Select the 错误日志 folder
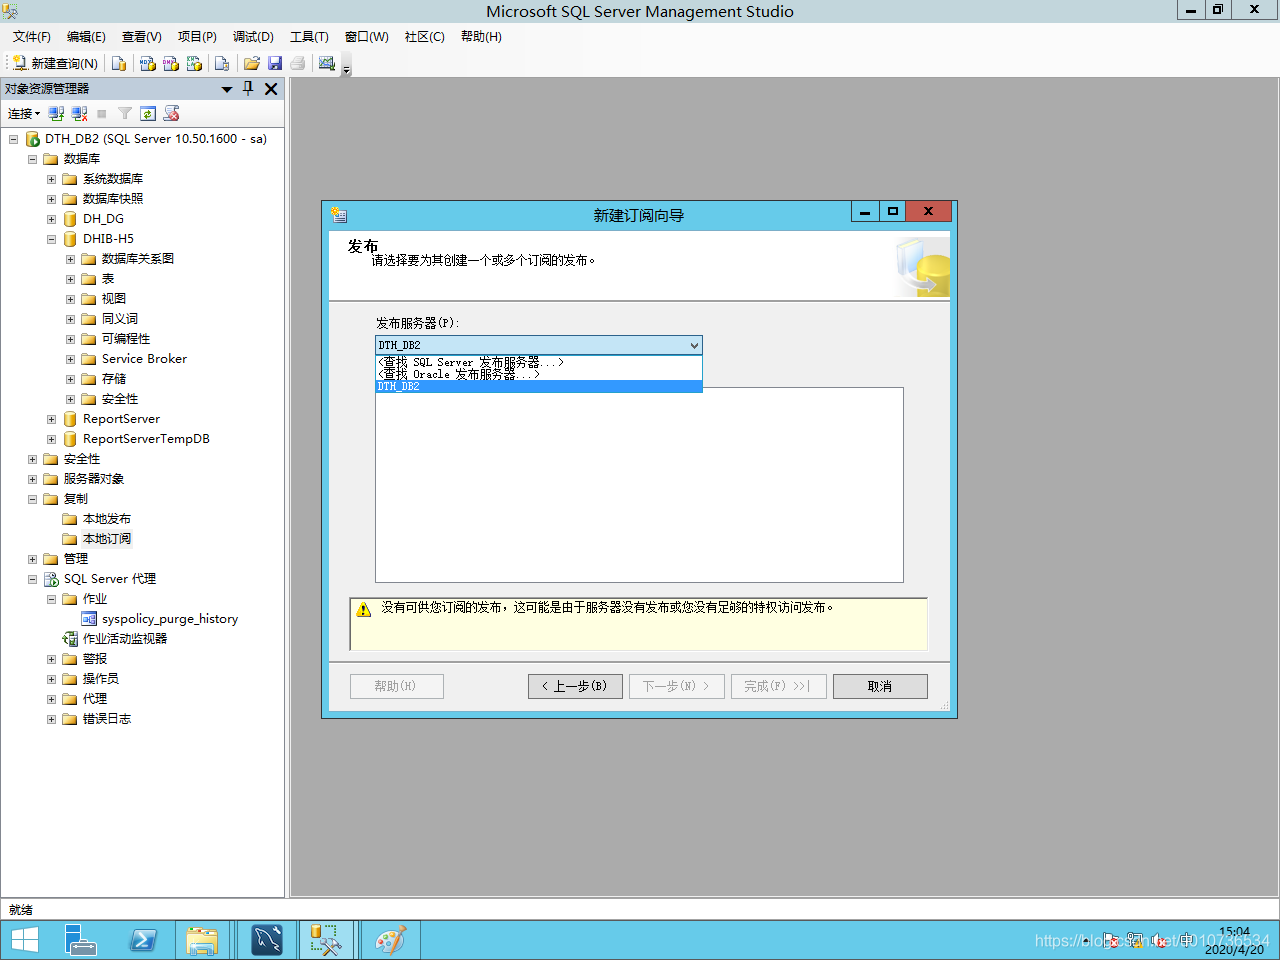The width and height of the screenshot is (1280, 960). point(107,719)
